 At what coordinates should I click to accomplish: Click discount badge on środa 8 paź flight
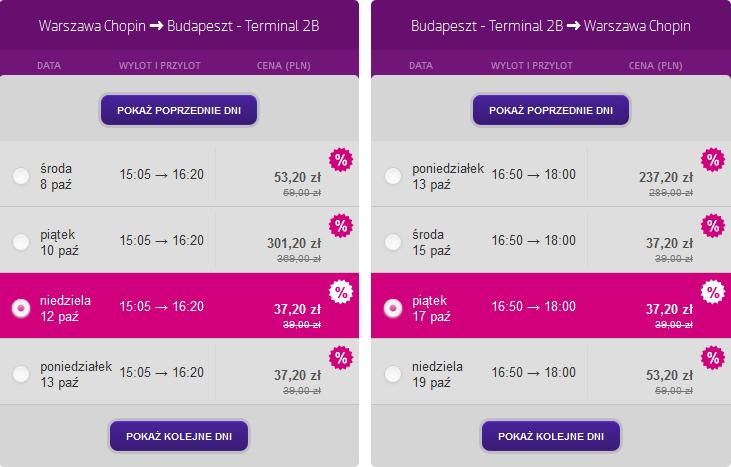point(341,160)
